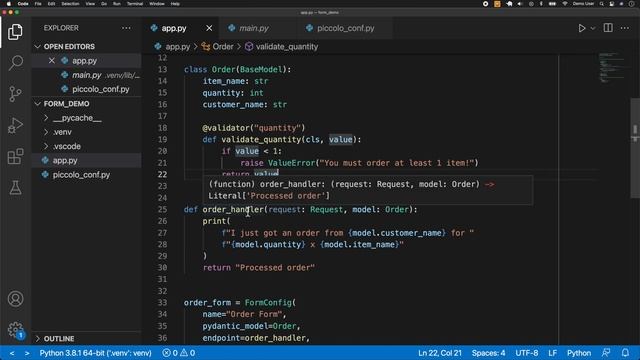Viewport: 640px width, 360px height.
Task: Select piccolo_conf.py in Open Editors
Action: point(100,89)
